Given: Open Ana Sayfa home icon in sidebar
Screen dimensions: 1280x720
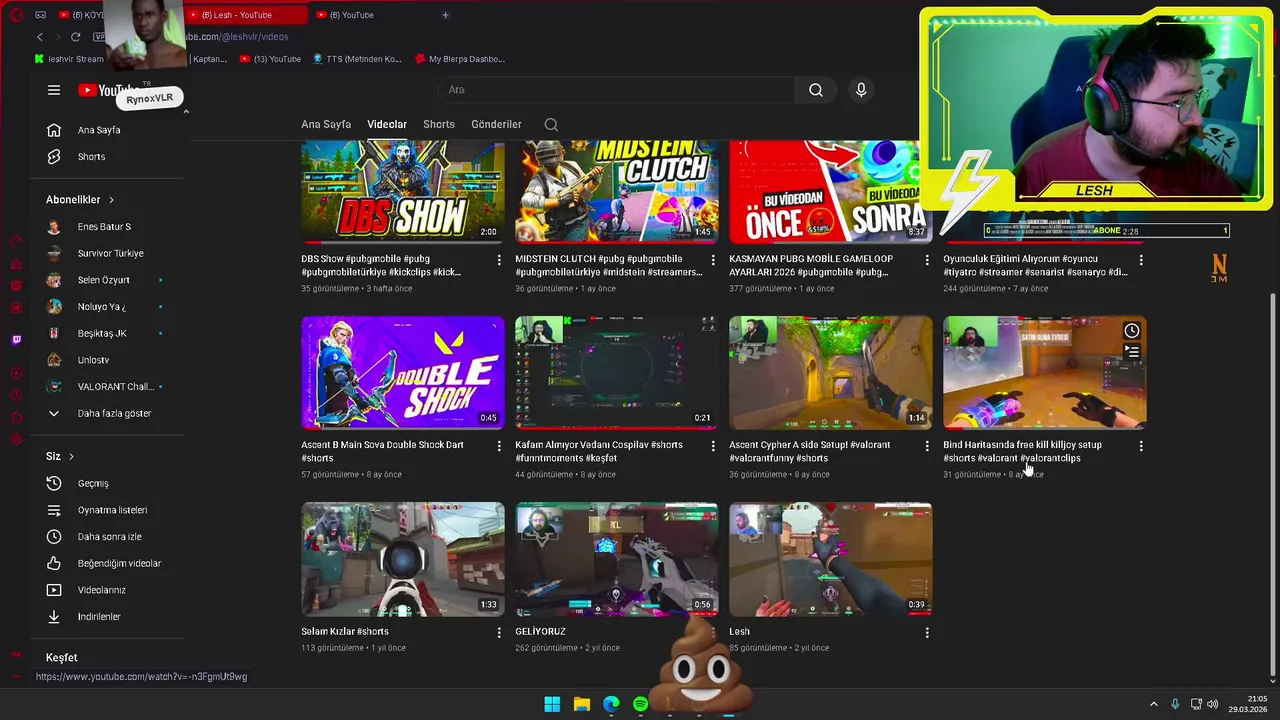Looking at the screenshot, I should [x=54, y=130].
